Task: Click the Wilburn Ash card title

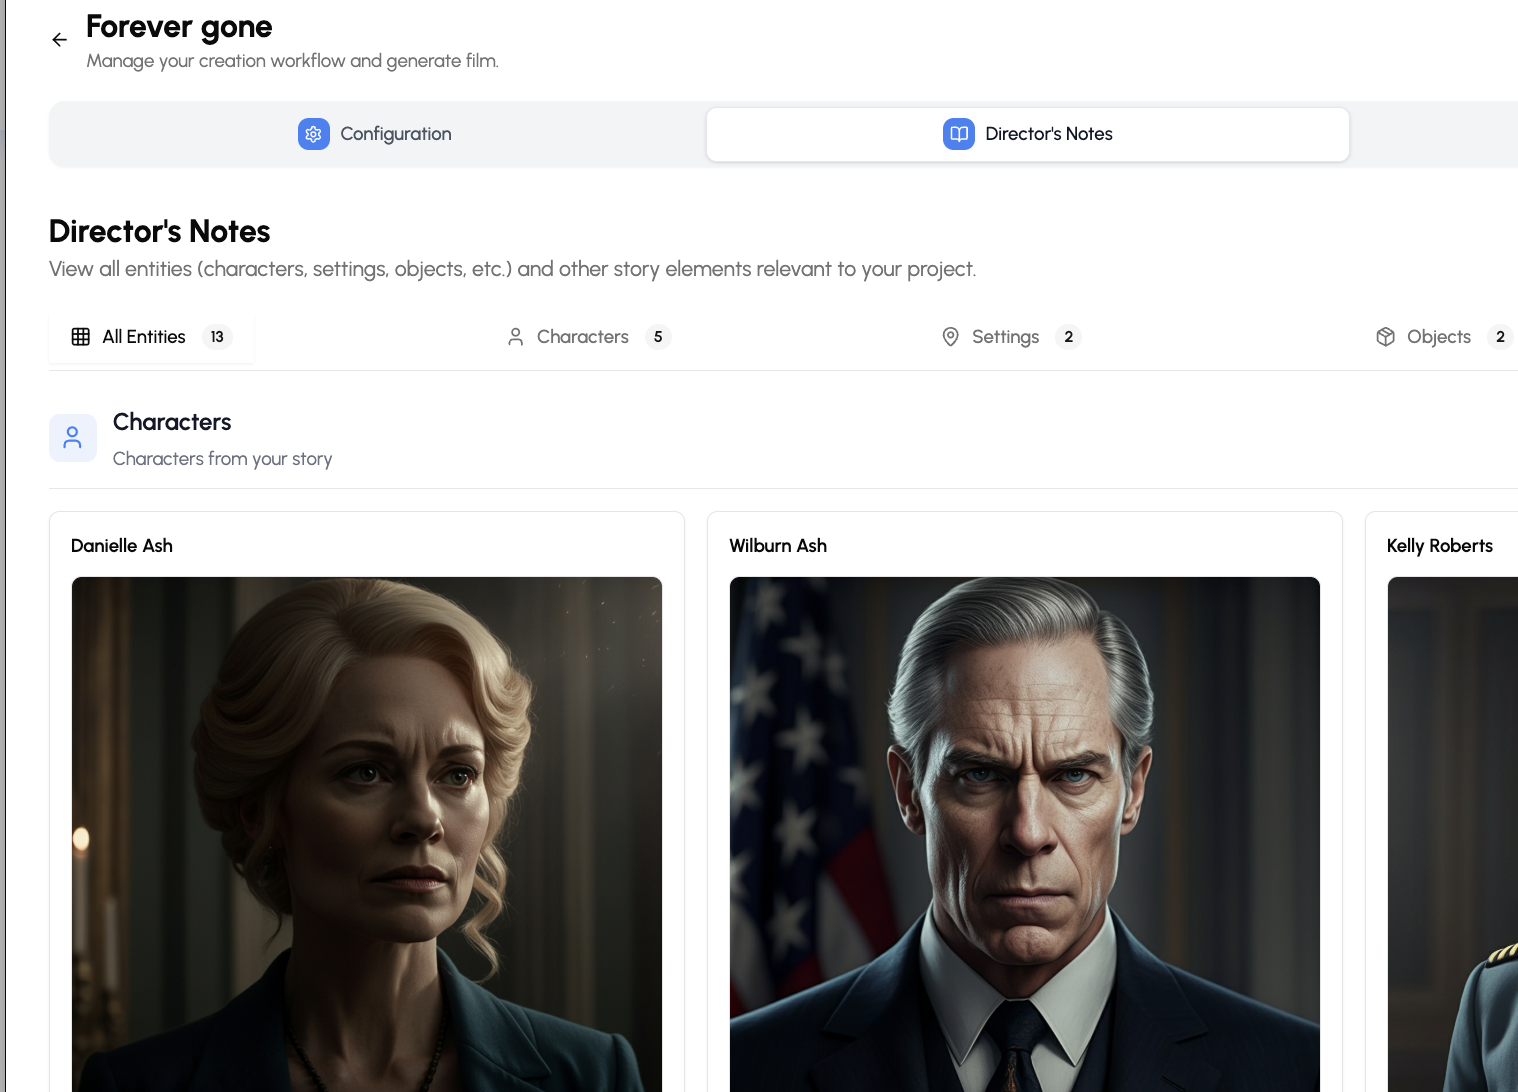Action: tap(778, 546)
